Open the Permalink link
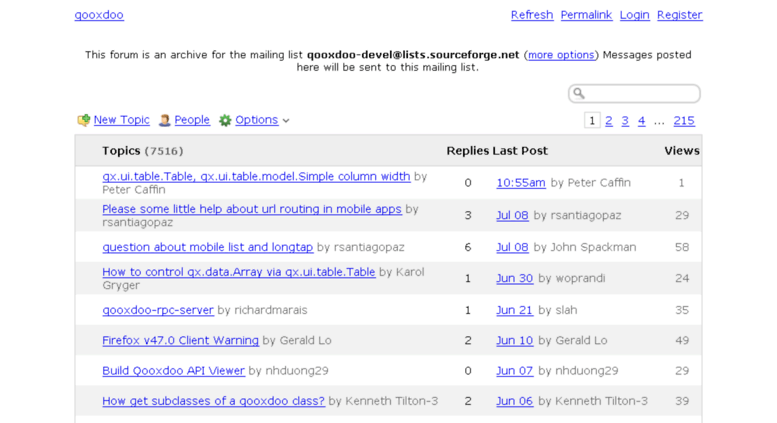The image size is (777, 423). point(586,15)
